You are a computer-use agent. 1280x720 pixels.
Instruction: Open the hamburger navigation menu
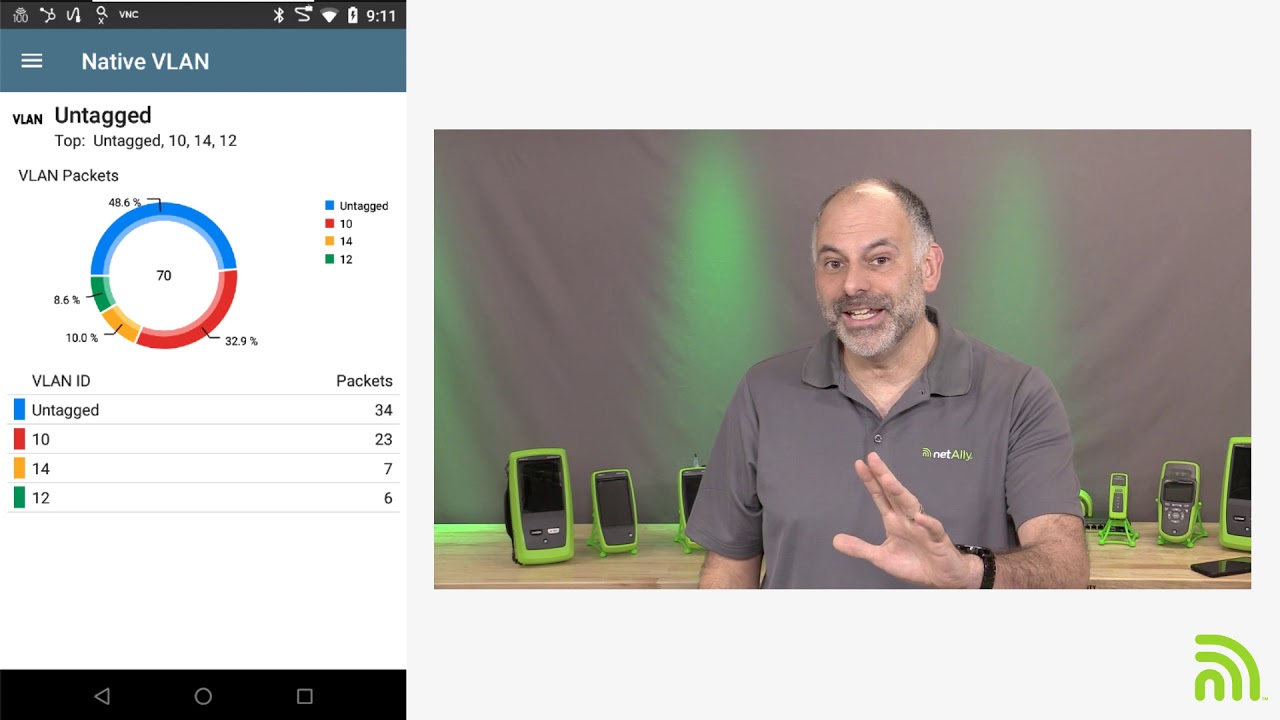[32, 61]
